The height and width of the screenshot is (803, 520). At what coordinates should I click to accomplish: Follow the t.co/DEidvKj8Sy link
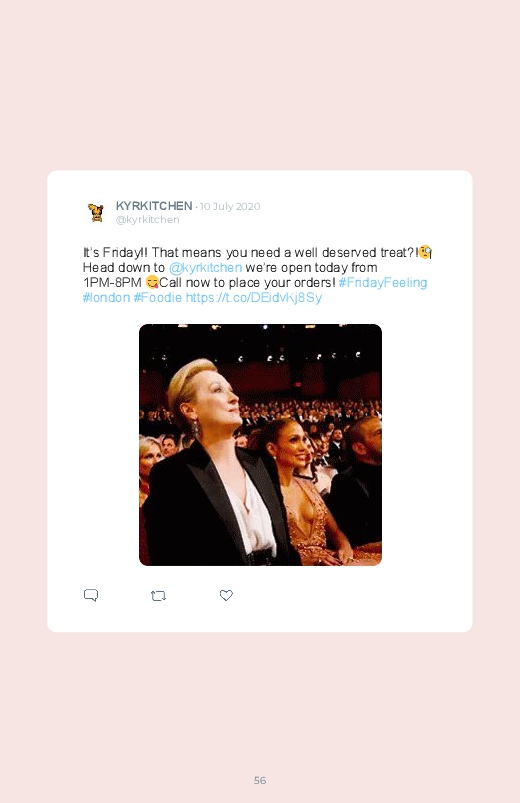[254, 298]
